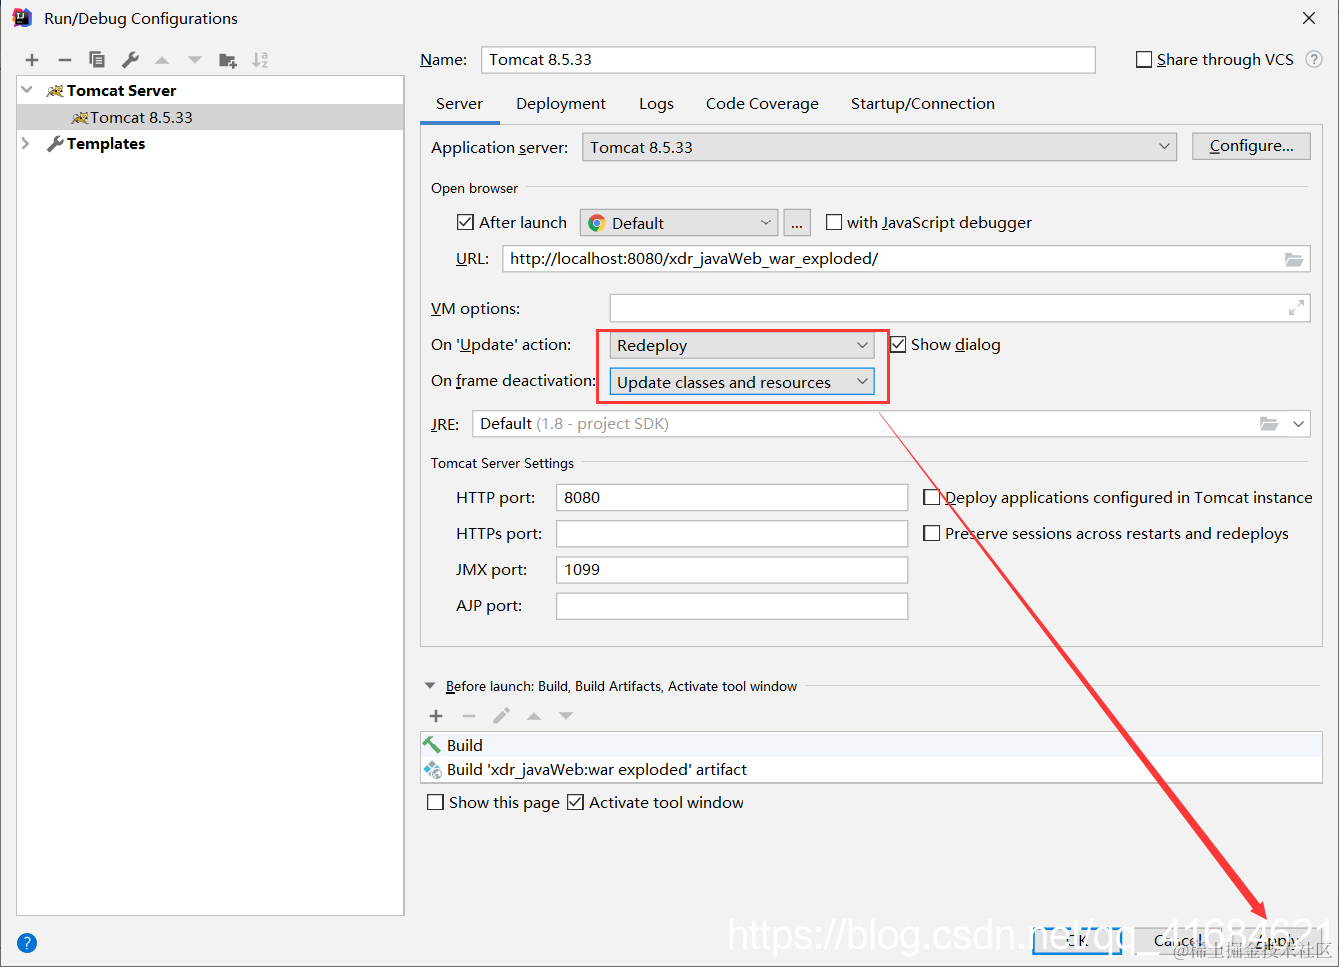
Task: Toggle the Show dialog checkbox
Action: pyautogui.click(x=898, y=344)
